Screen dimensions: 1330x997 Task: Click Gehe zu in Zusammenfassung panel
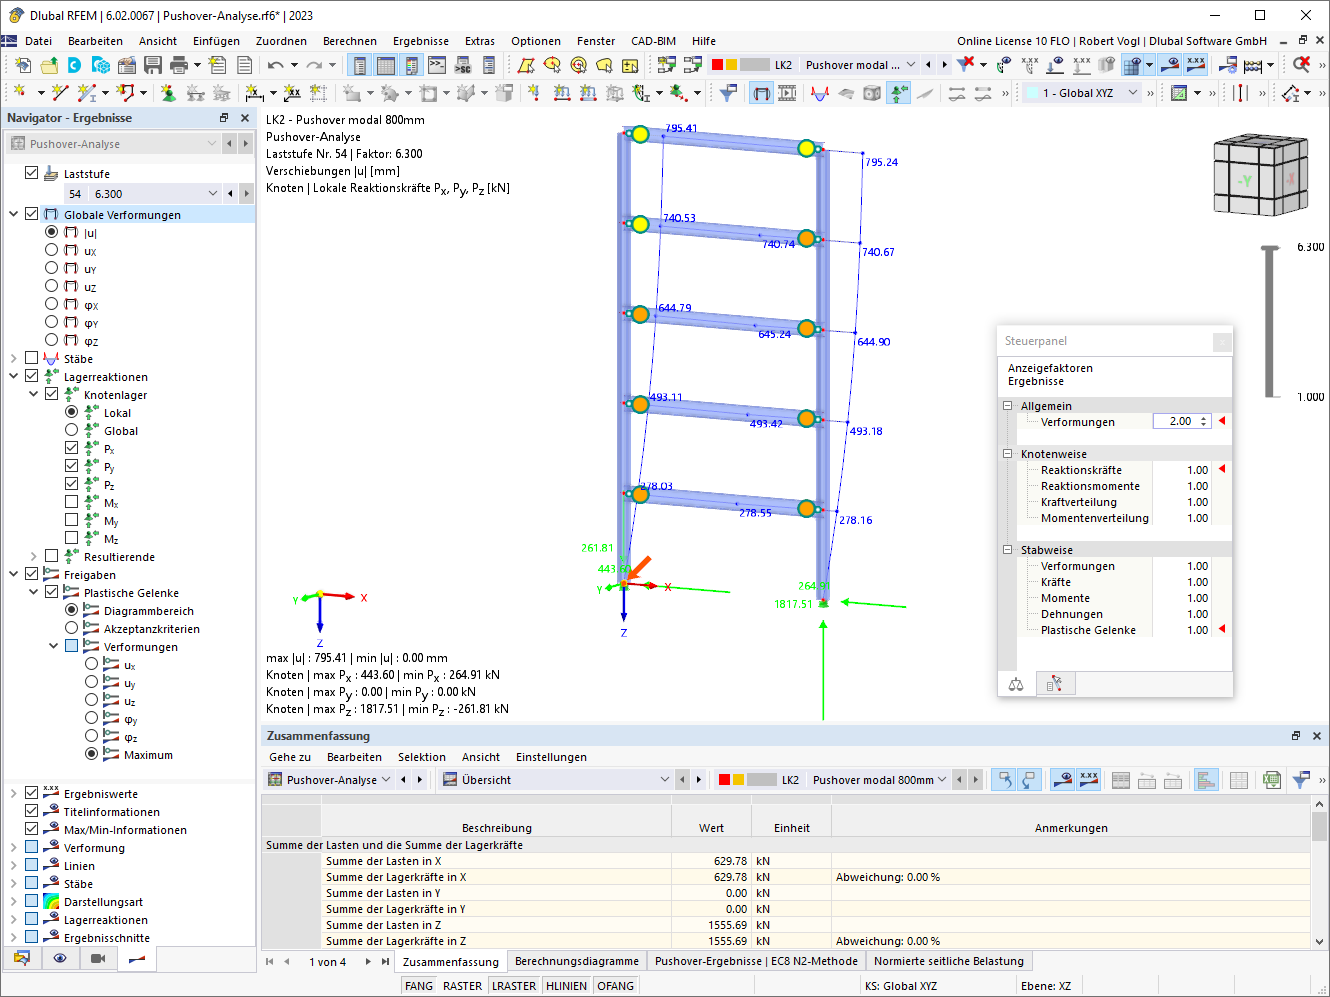click(x=290, y=757)
